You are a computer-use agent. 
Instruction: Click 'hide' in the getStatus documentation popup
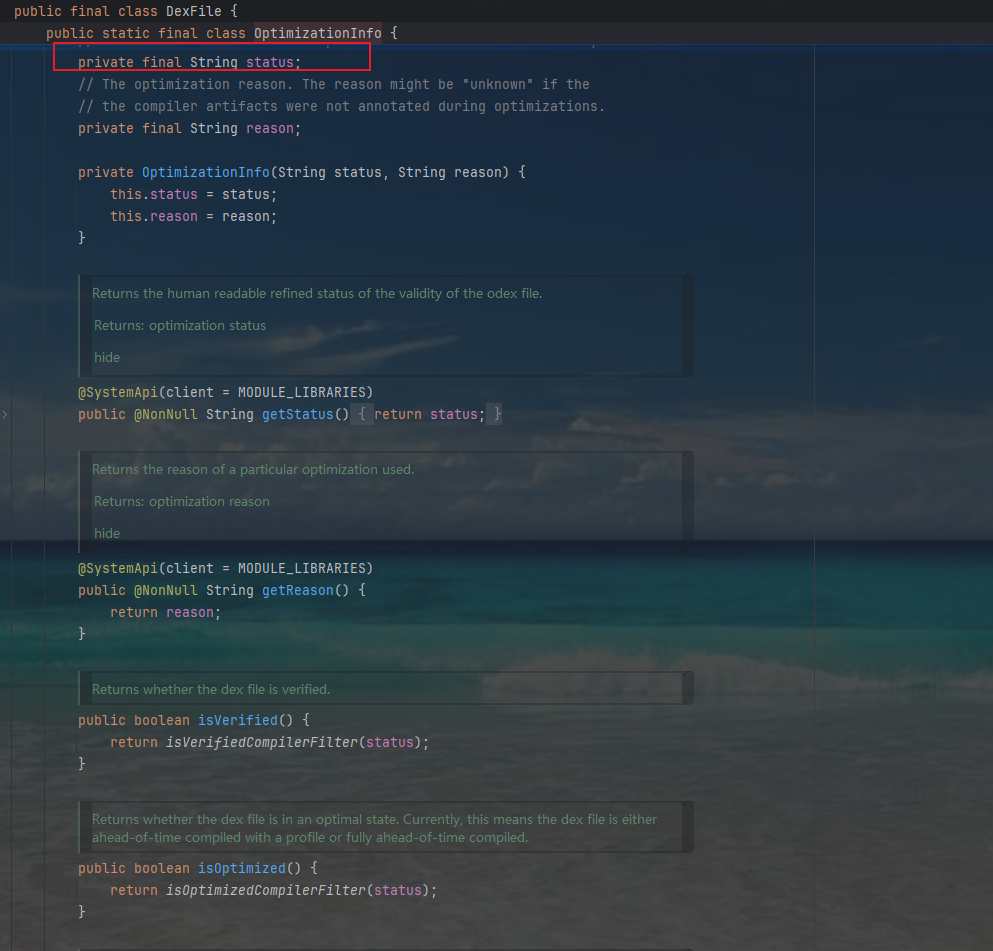[106, 357]
